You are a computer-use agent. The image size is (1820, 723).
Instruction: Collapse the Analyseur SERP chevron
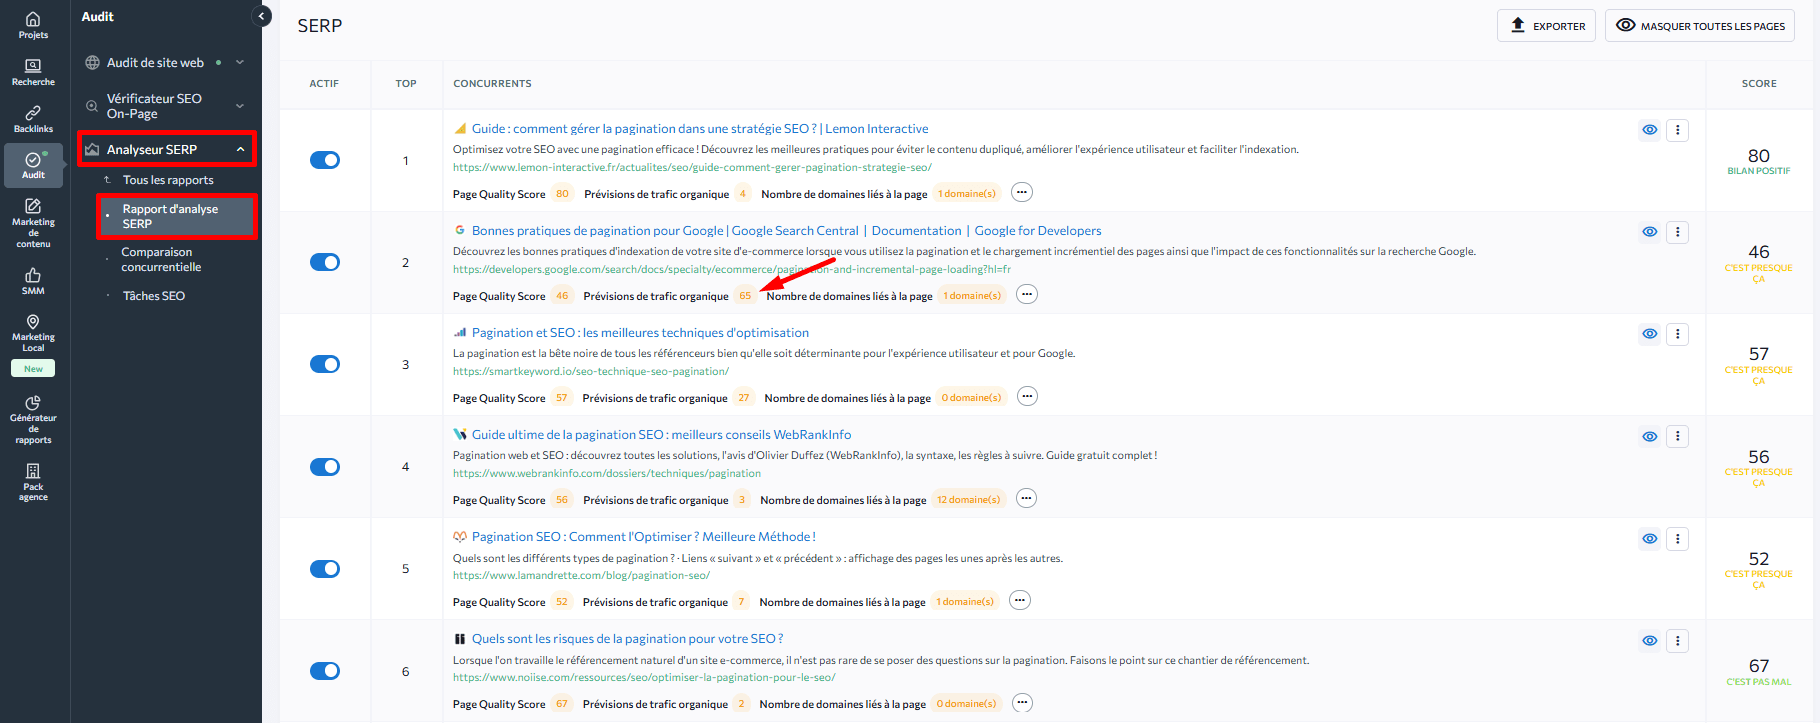pos(240,149)
